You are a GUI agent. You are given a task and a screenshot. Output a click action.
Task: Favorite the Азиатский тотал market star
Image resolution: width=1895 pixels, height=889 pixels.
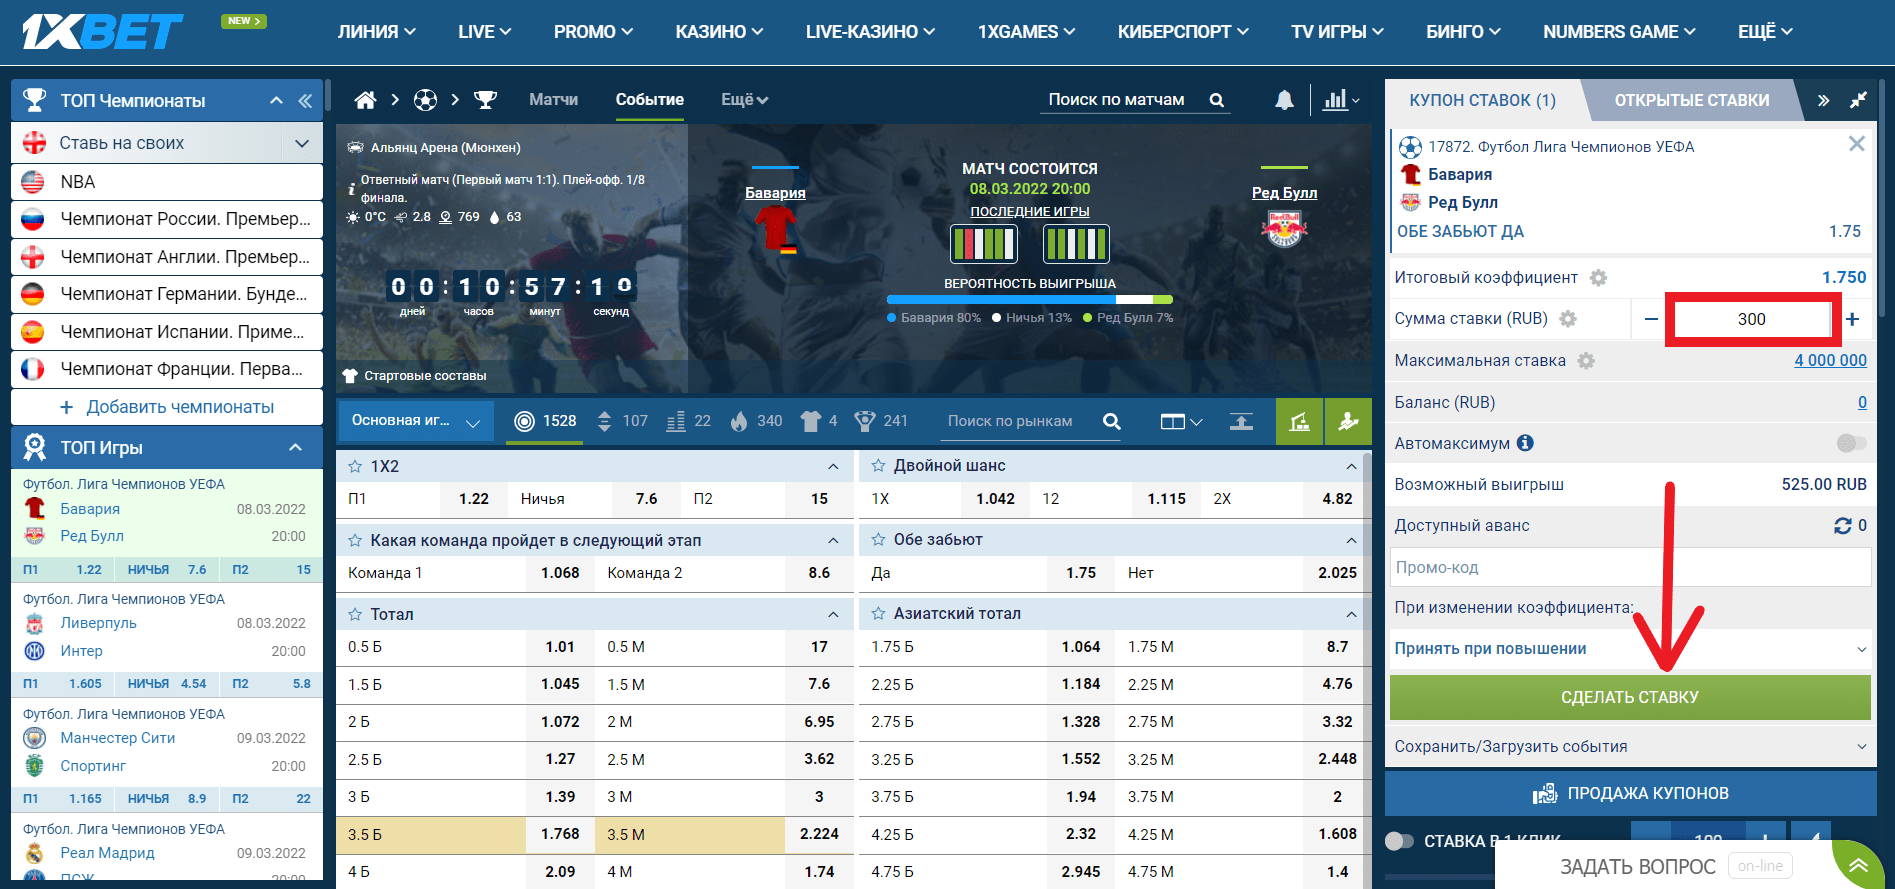click(x=878, y=614)
